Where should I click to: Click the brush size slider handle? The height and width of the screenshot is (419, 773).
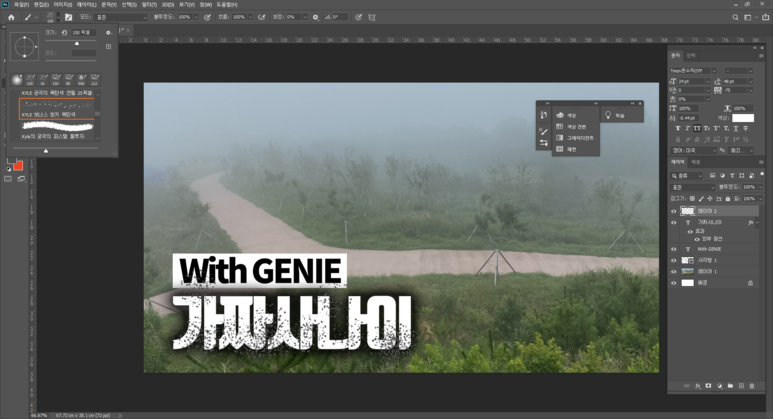coord(76,43)
